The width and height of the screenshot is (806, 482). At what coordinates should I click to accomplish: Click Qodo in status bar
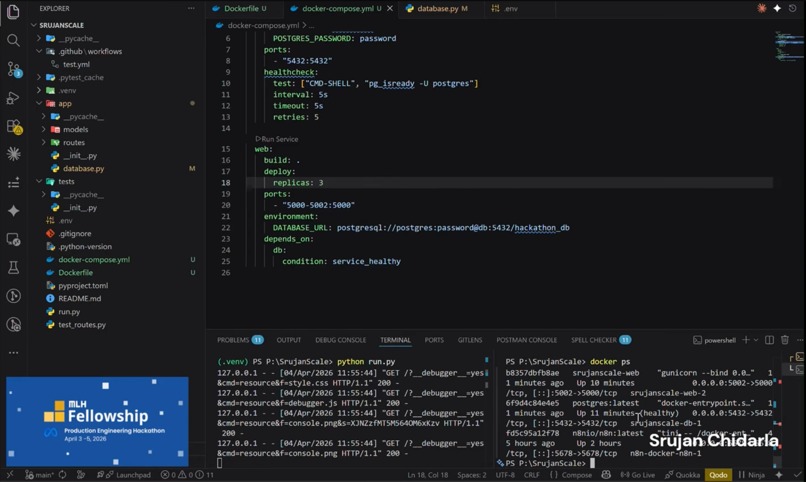(718, 475)
